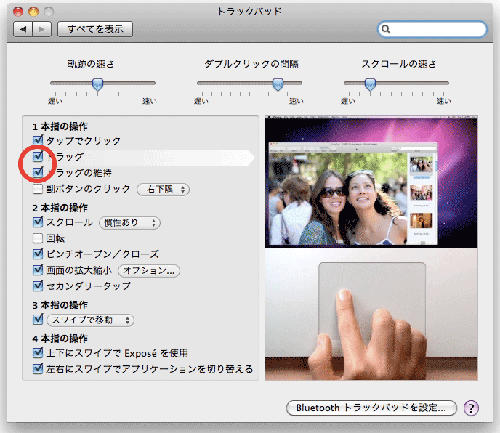Click the オプション... button
500x433 pixels.
pyautogui.click(x=149, y=271)
